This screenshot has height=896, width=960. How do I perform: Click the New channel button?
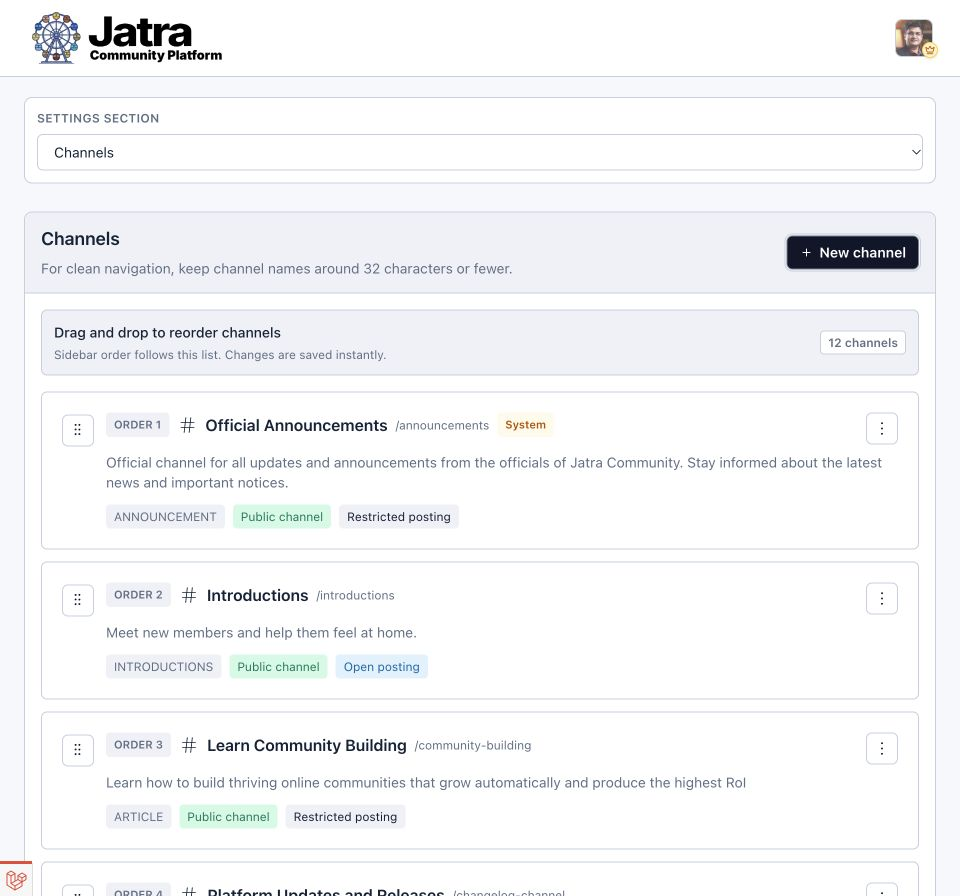tap(852, 252)
